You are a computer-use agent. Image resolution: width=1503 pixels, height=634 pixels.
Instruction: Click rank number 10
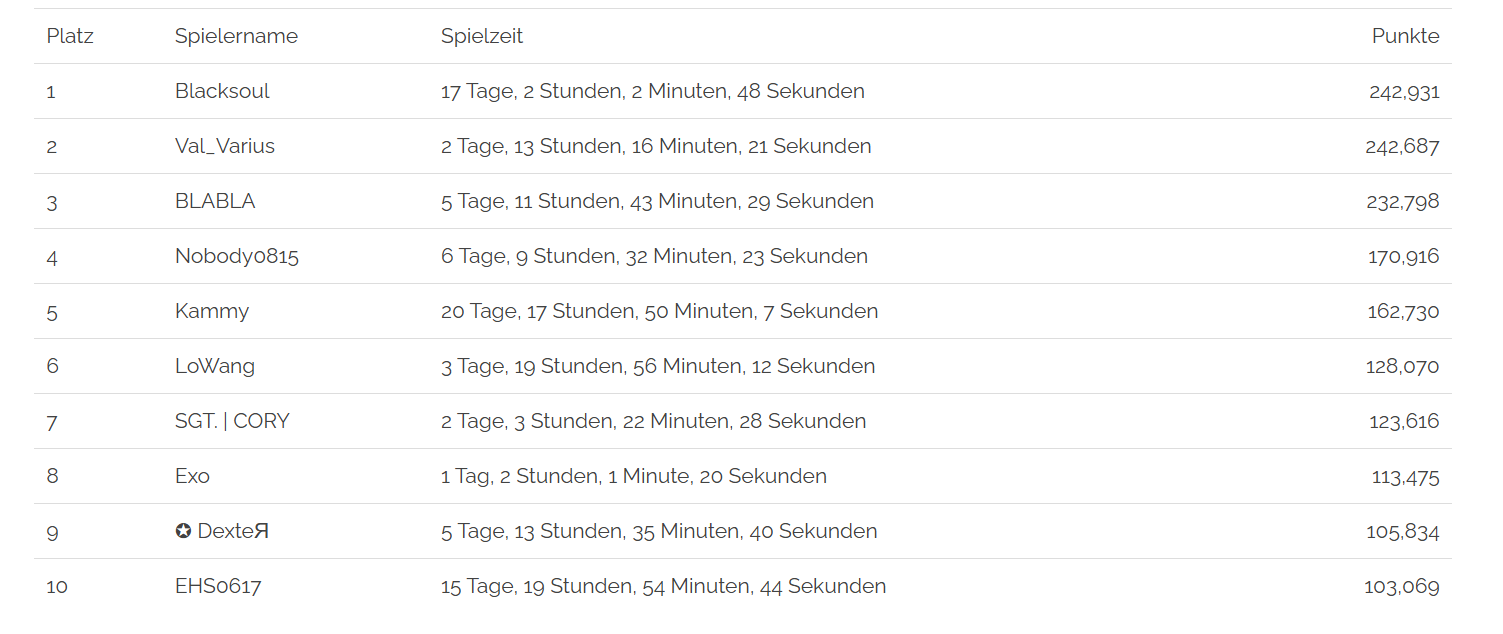point(57,587)
